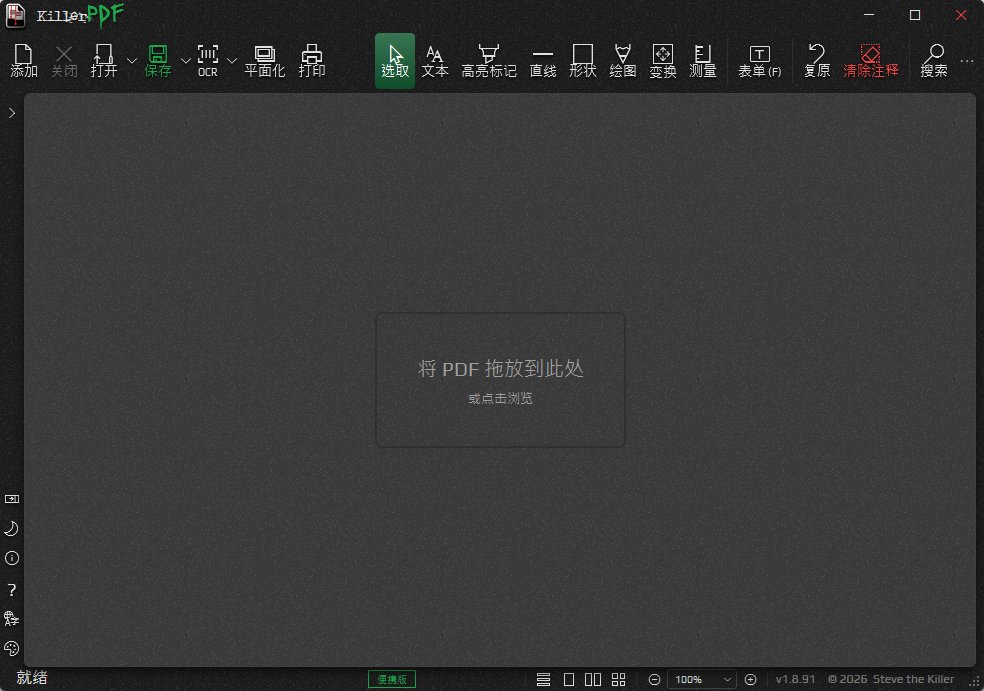
Task: Open help question mark icon
Action: point(12,589)
